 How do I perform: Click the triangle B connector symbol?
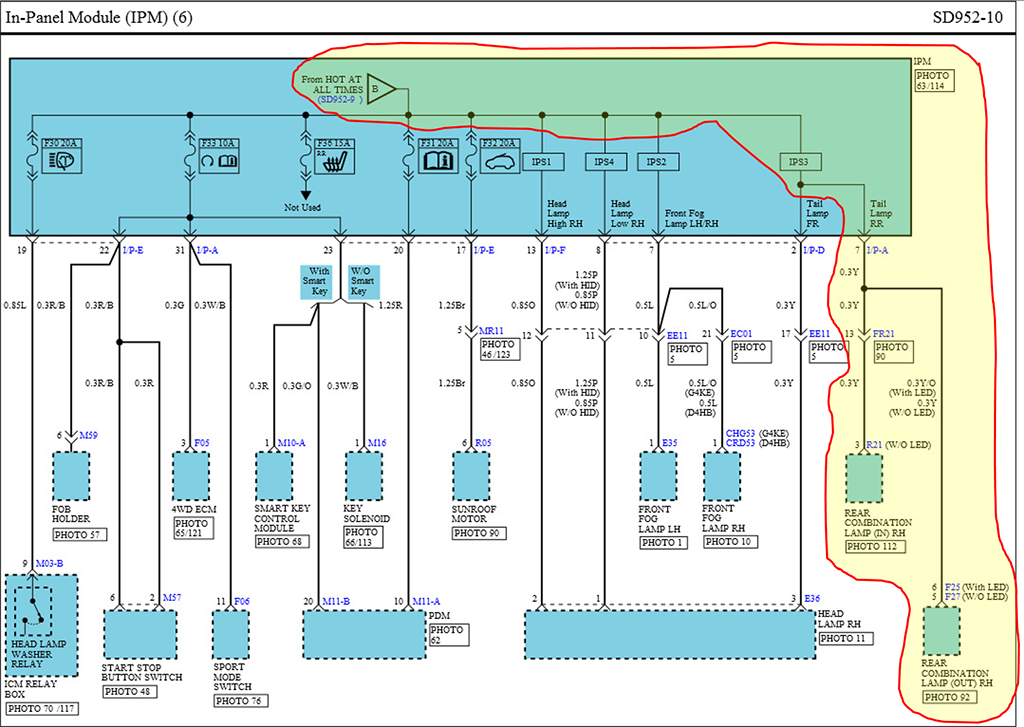click(381, 89)
